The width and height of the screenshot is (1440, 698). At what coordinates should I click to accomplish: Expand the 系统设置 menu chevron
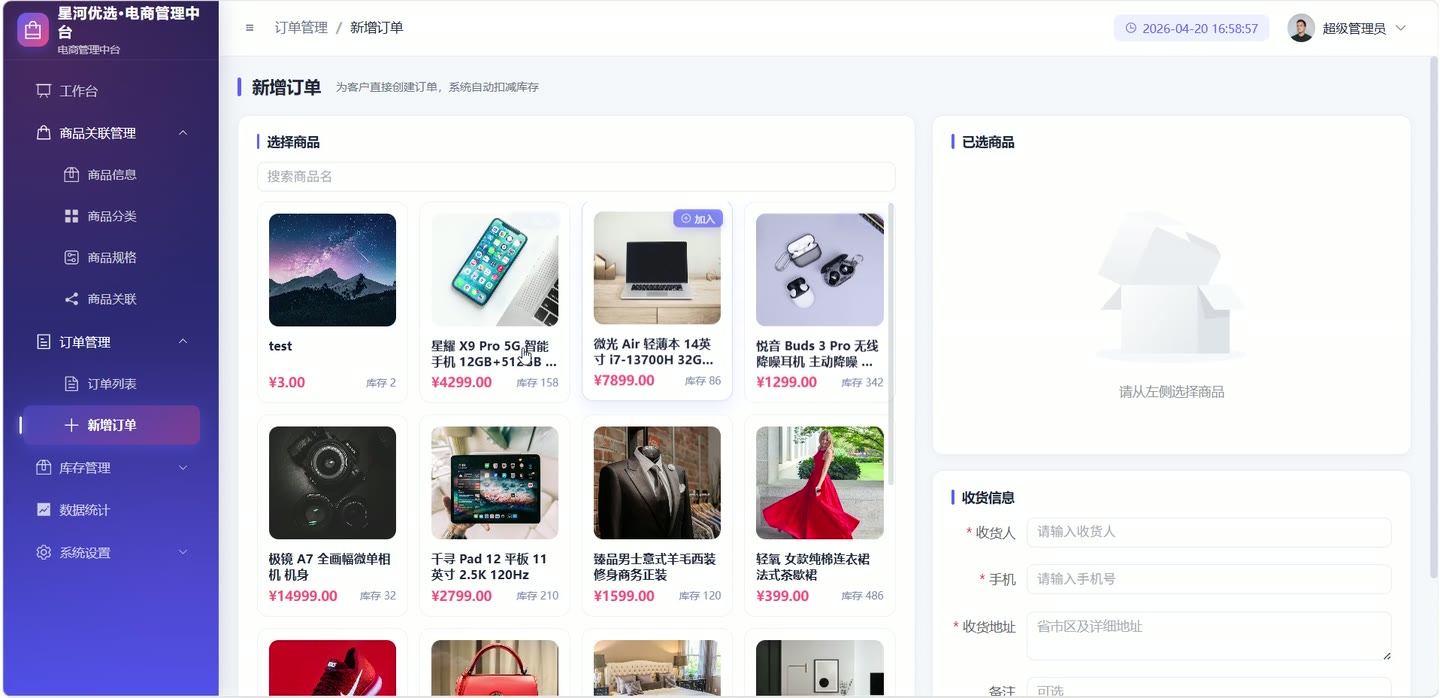pos(183,552)
